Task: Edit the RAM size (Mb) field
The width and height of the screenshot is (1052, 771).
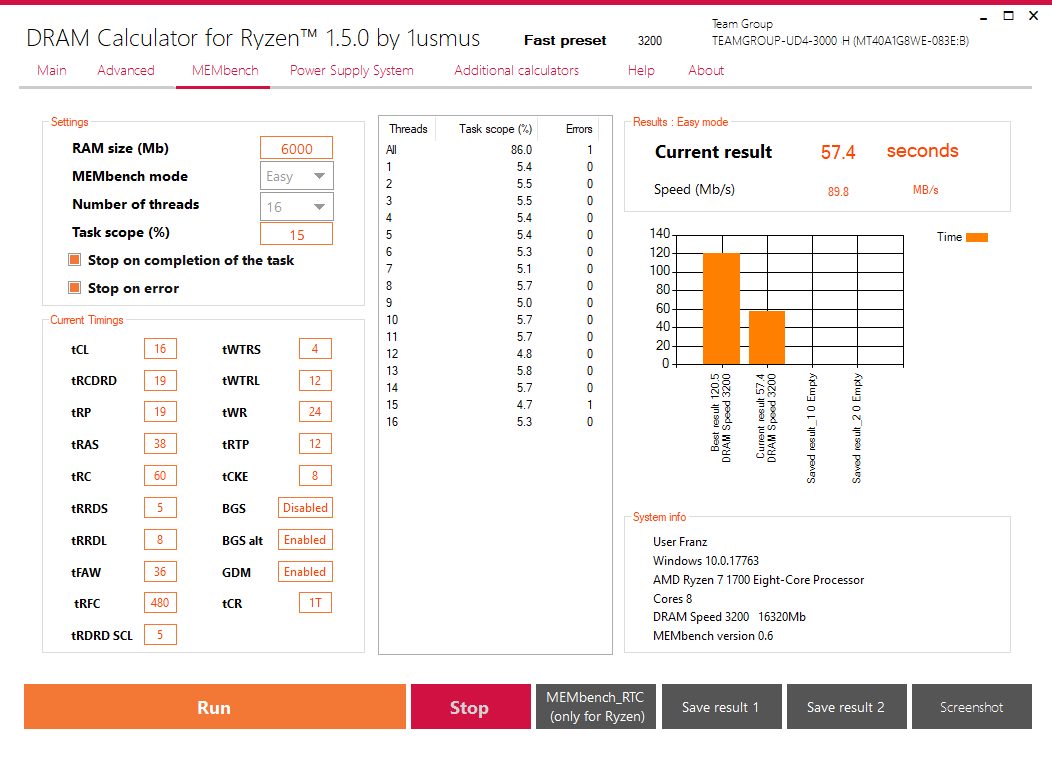Action: point(297,148)
